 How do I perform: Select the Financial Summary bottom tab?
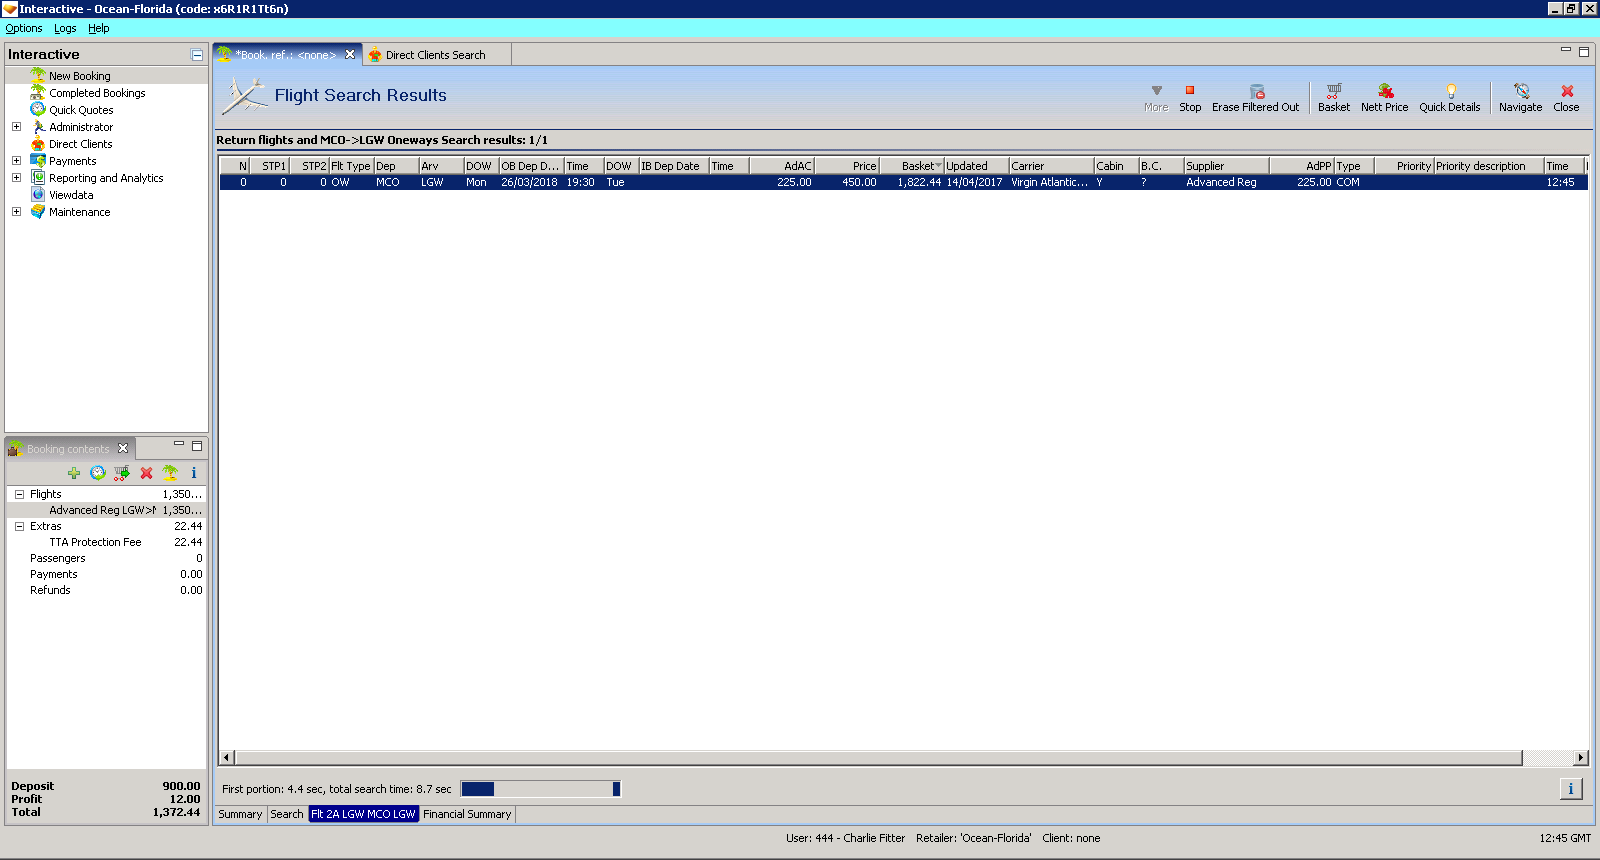467,814
